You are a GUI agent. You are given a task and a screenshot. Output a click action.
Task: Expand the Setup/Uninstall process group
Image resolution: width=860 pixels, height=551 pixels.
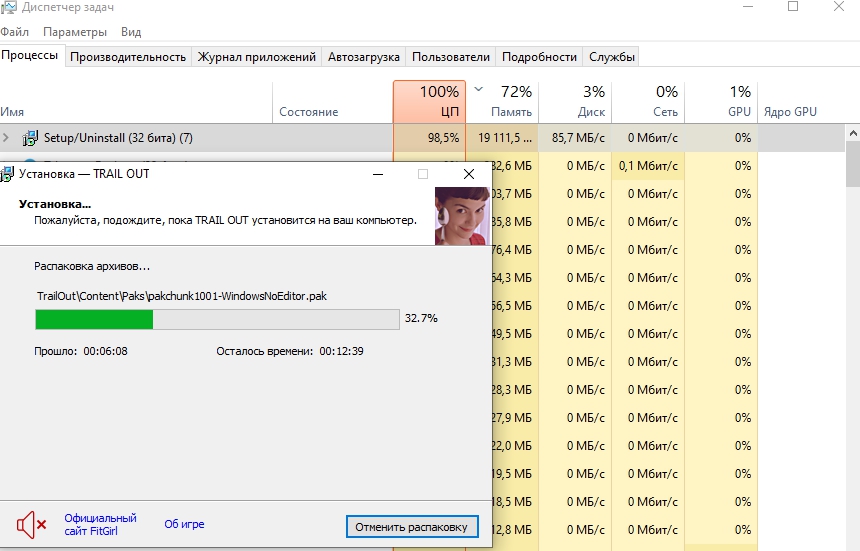coord(6,138)
